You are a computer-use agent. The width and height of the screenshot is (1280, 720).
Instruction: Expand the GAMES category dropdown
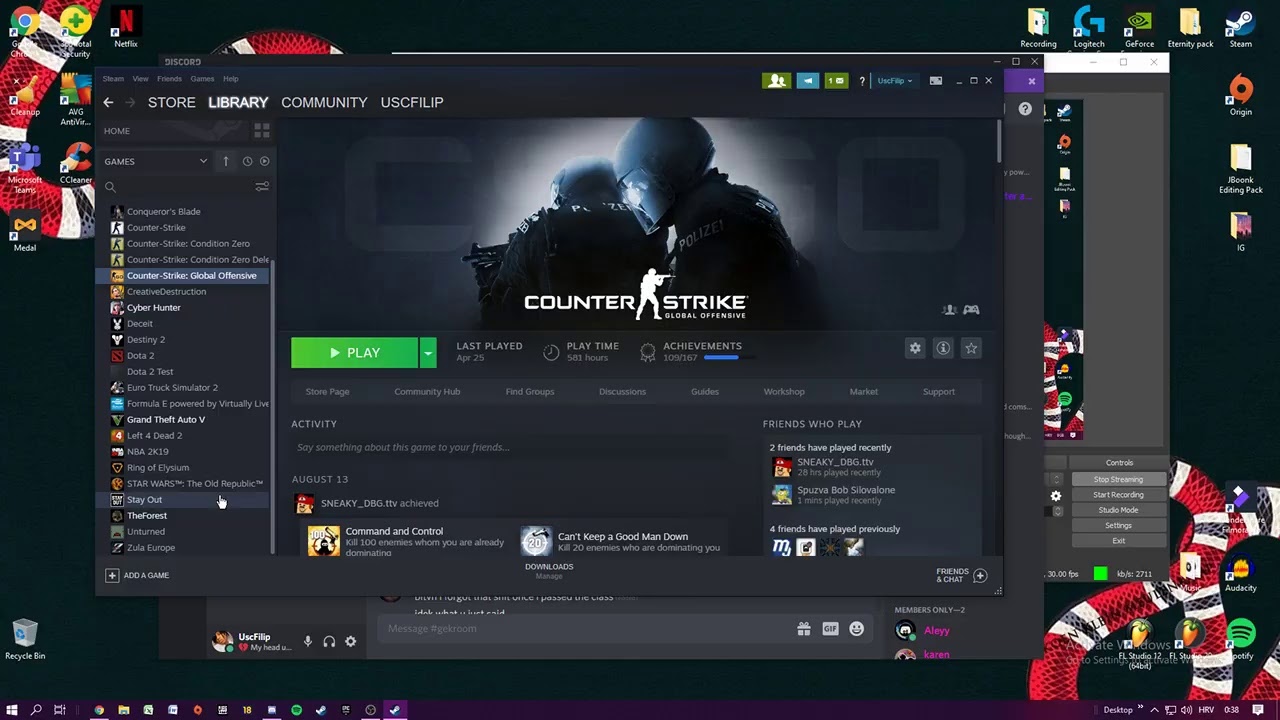coord(203,161)
